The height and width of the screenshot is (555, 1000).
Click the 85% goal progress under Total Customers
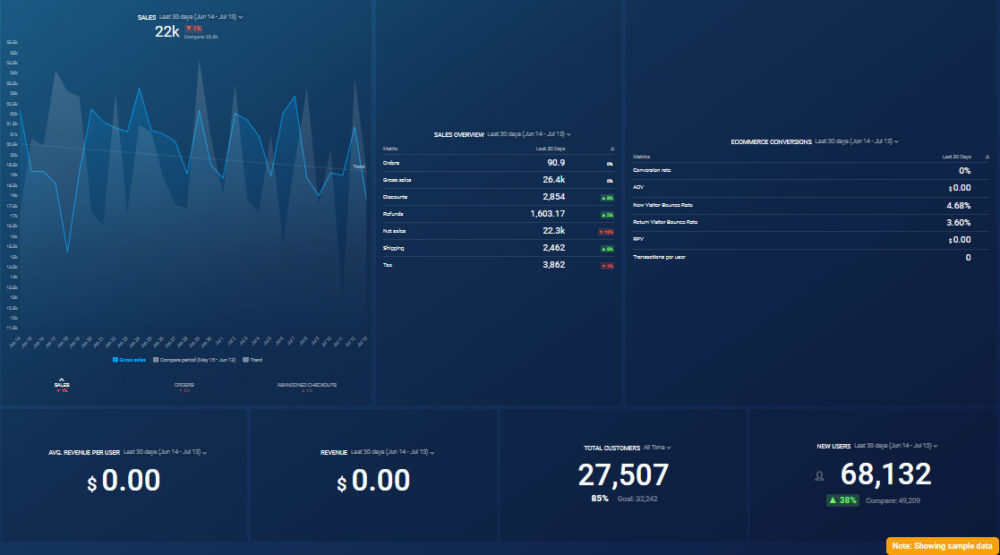[x=600, y=498]
